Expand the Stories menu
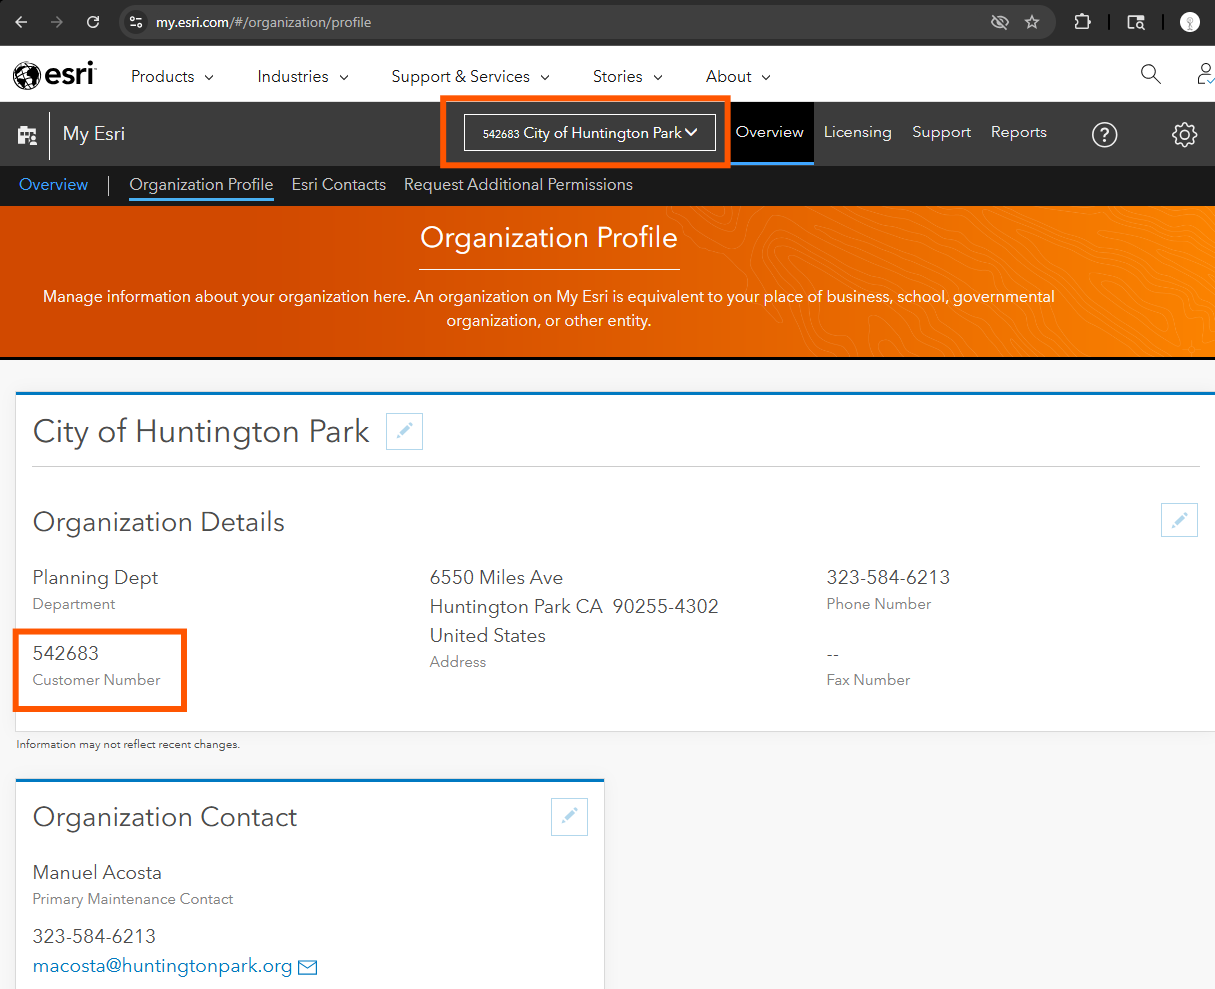This screenshot has width=1215, height=989. point(627,76)
